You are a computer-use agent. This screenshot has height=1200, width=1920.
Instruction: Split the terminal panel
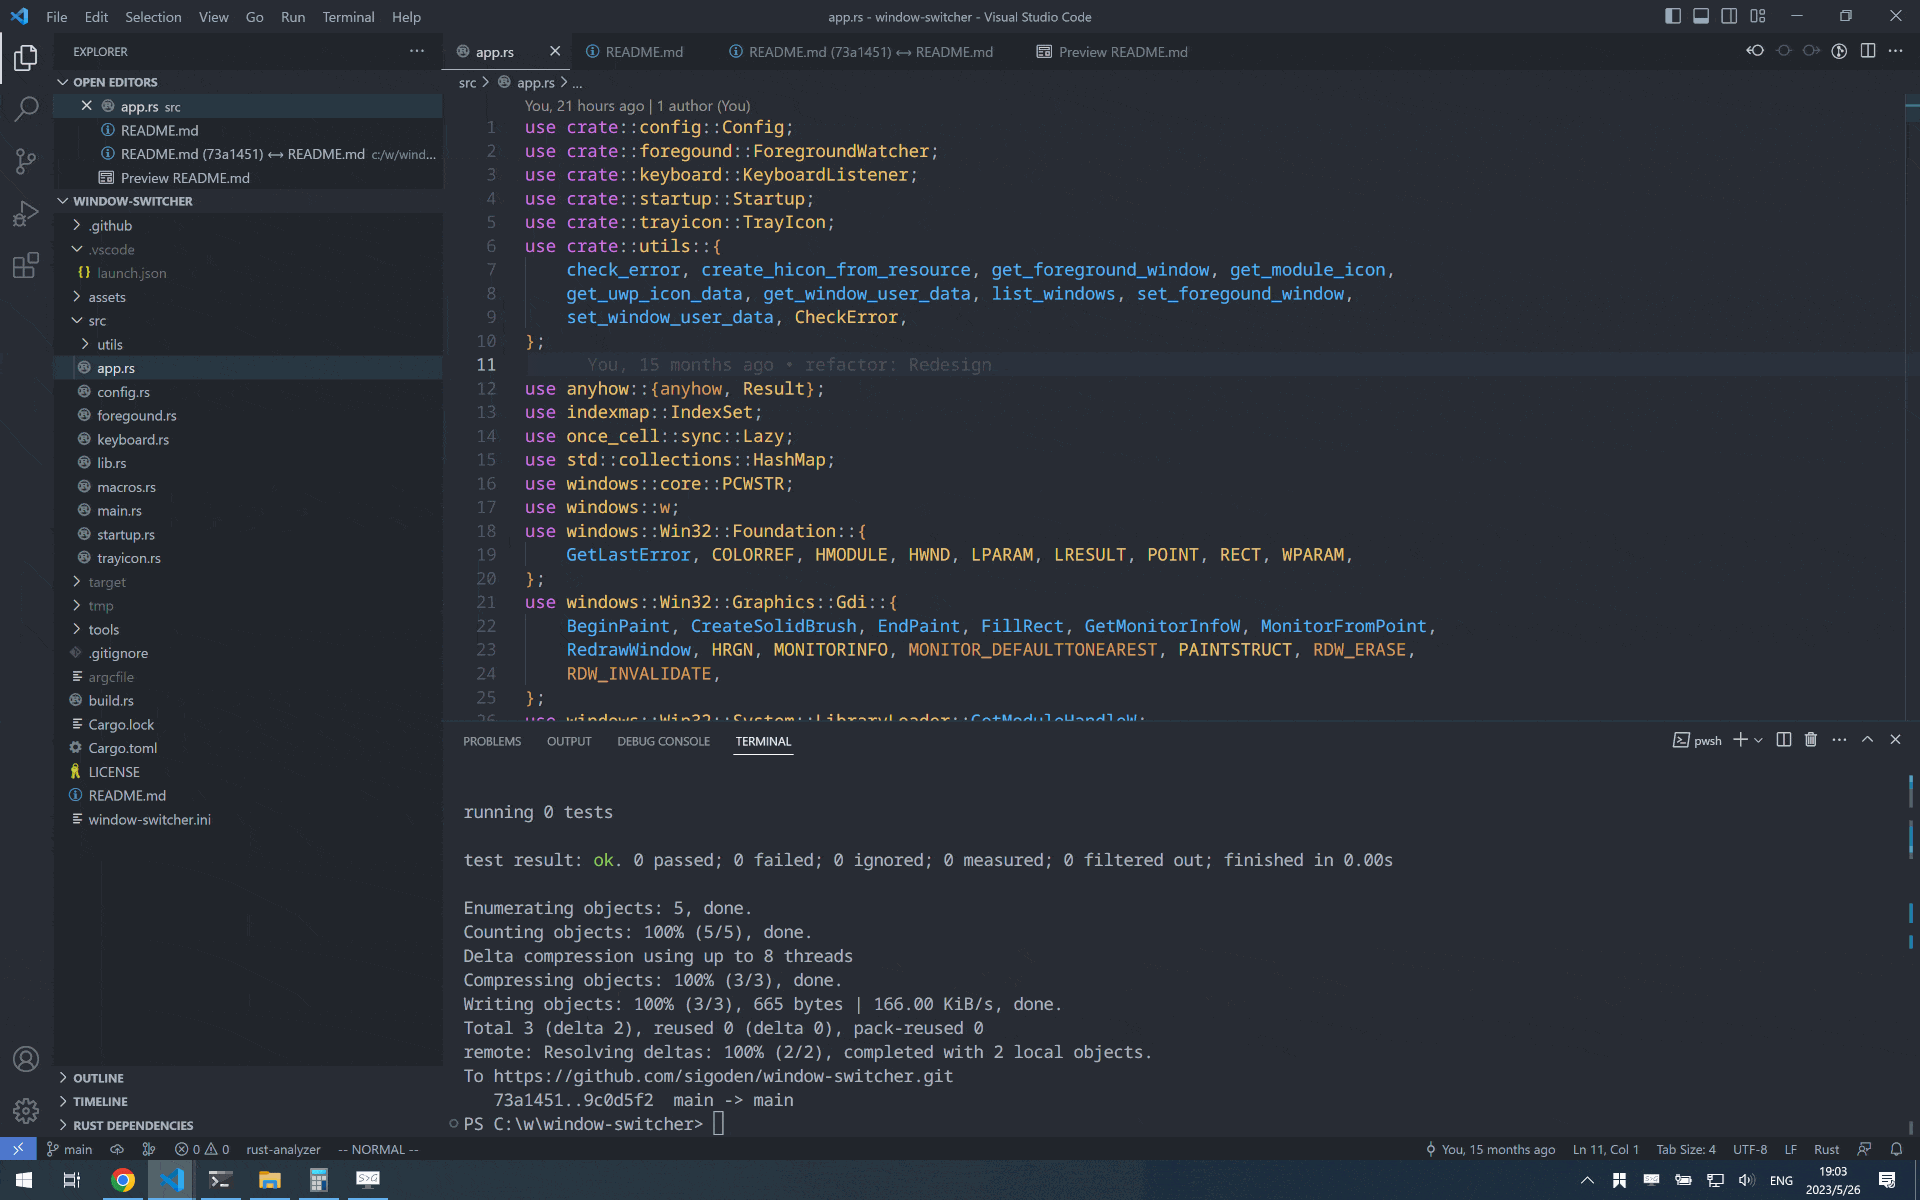(1783, 740)
